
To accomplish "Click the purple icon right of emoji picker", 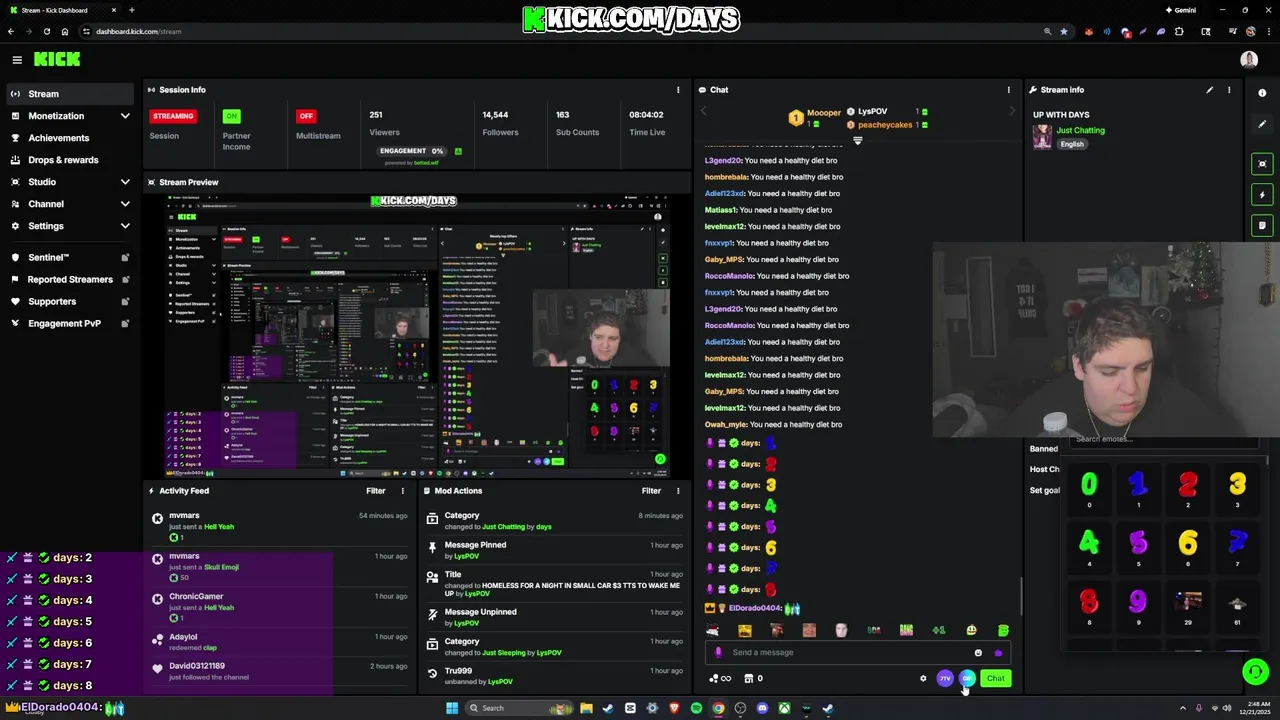I will [x=998, y=653].
